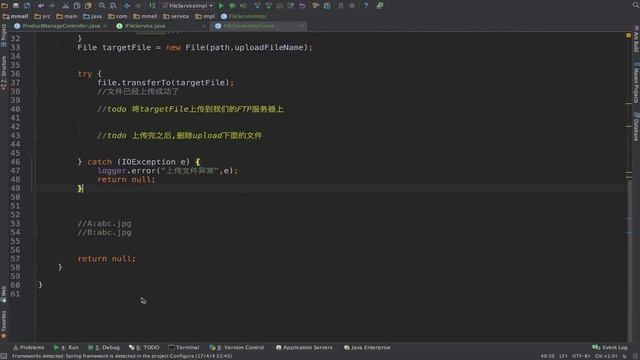Click the Git branch v1.0 widget
The image size is (640, 360).
tap(606, 356)
